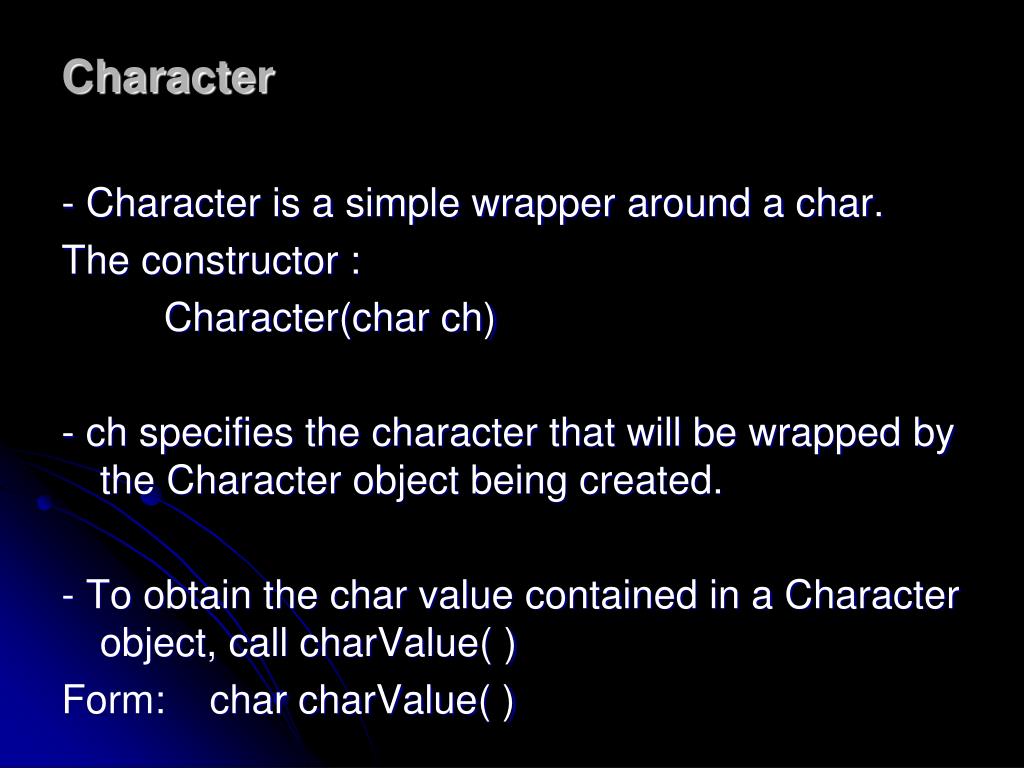Click "Character" at end of the third bullet line

(871, 596)
